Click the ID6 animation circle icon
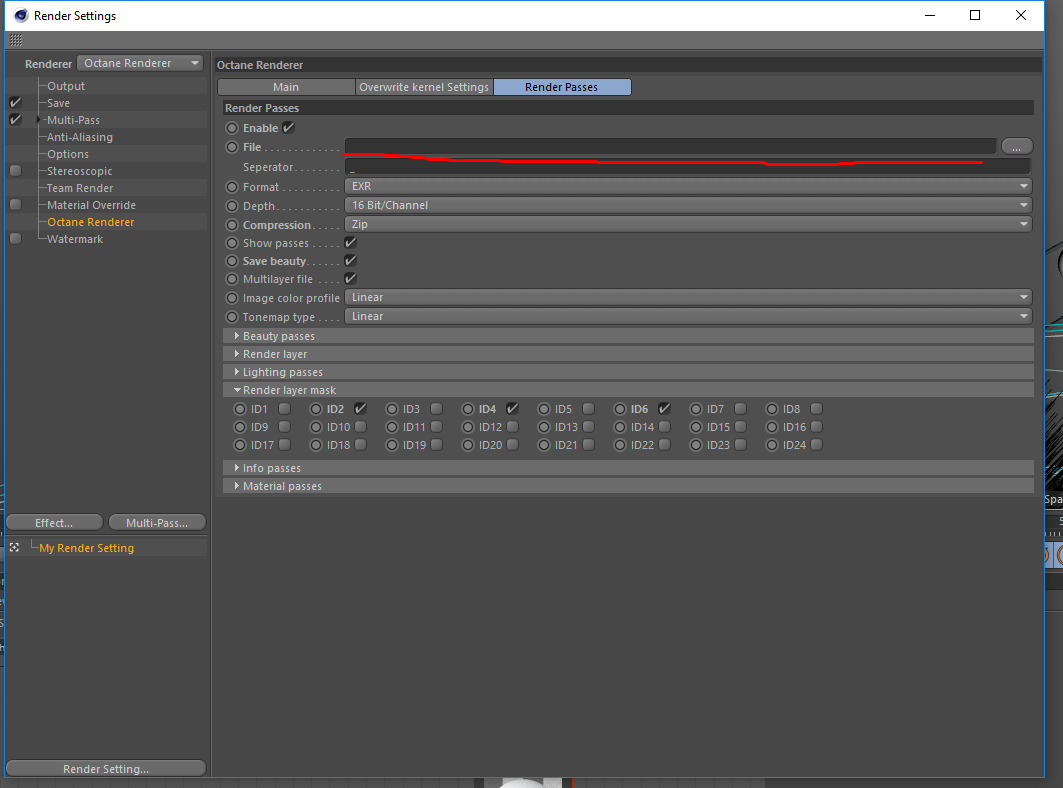The width and height of the screenshot is (1063, 788). [620, 409]
